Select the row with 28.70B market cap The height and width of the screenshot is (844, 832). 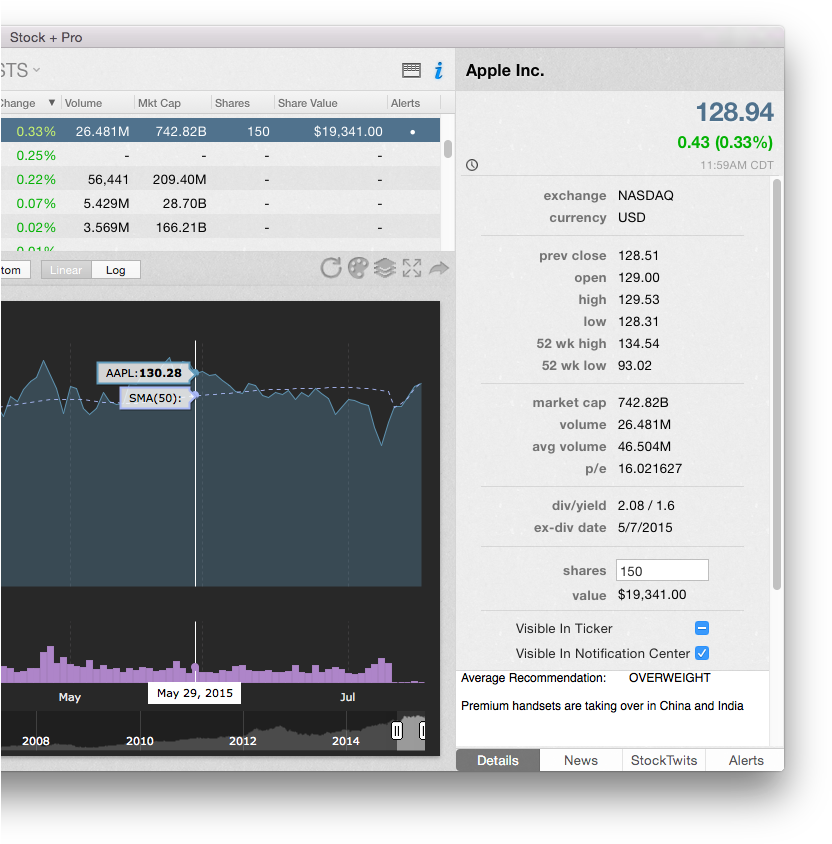point(220,203)
